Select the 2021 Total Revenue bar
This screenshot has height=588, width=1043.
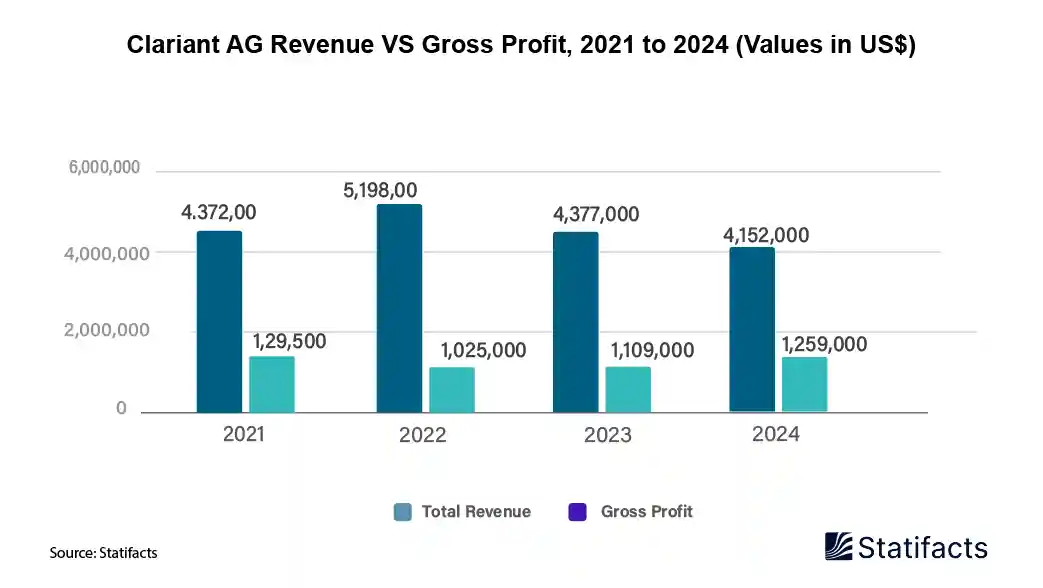tap(220, 322)
